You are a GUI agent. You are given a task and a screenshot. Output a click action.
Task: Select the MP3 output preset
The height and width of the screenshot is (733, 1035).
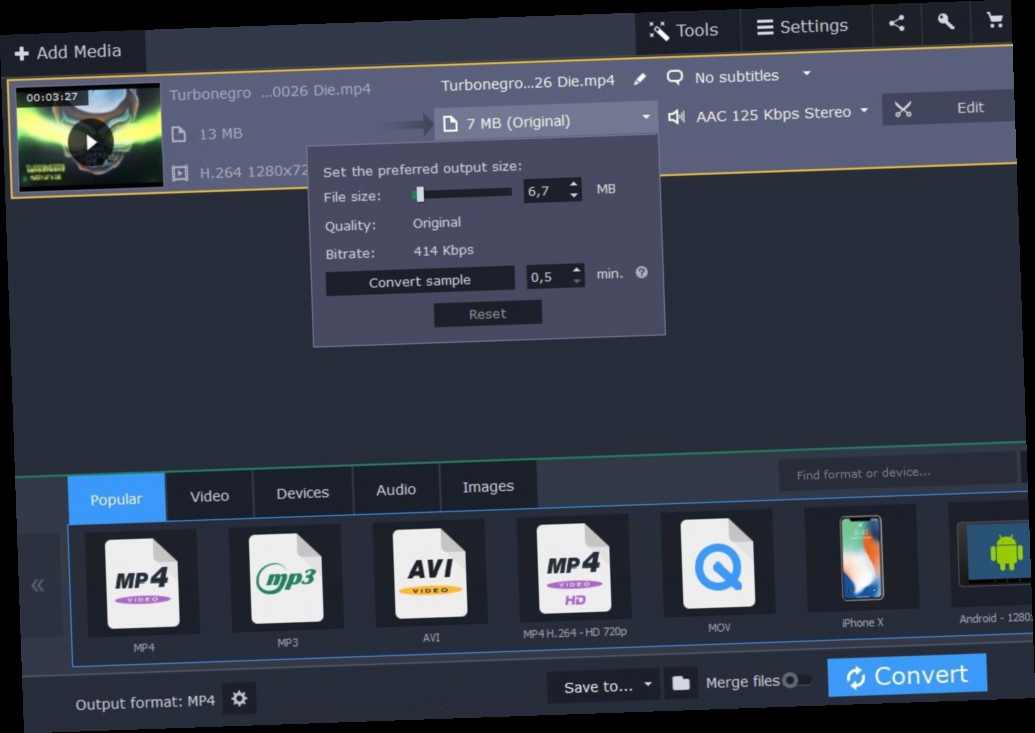(x=287, y=578)
